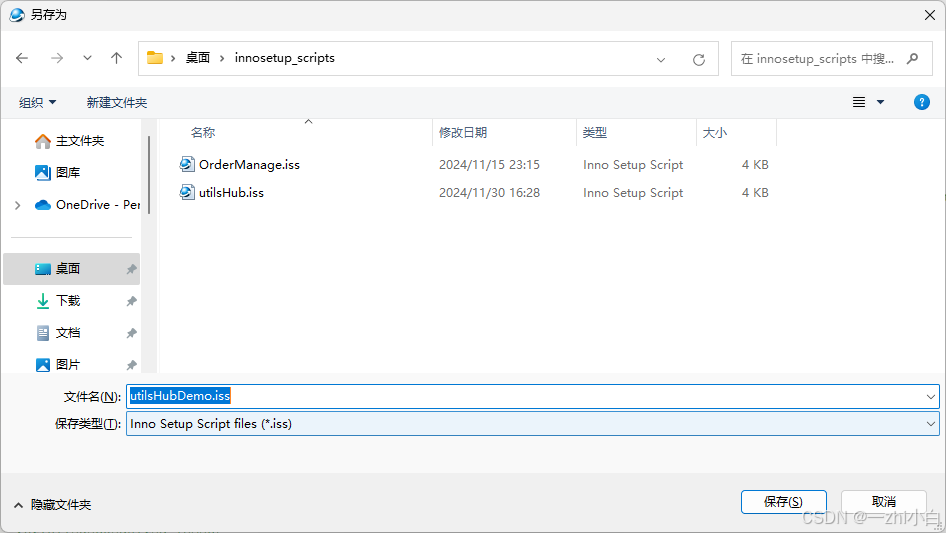This screenshot has height=533, width=946.
Task: Click the folder icon in address bar
Action: pyautogui.click(x=155, y=58)
